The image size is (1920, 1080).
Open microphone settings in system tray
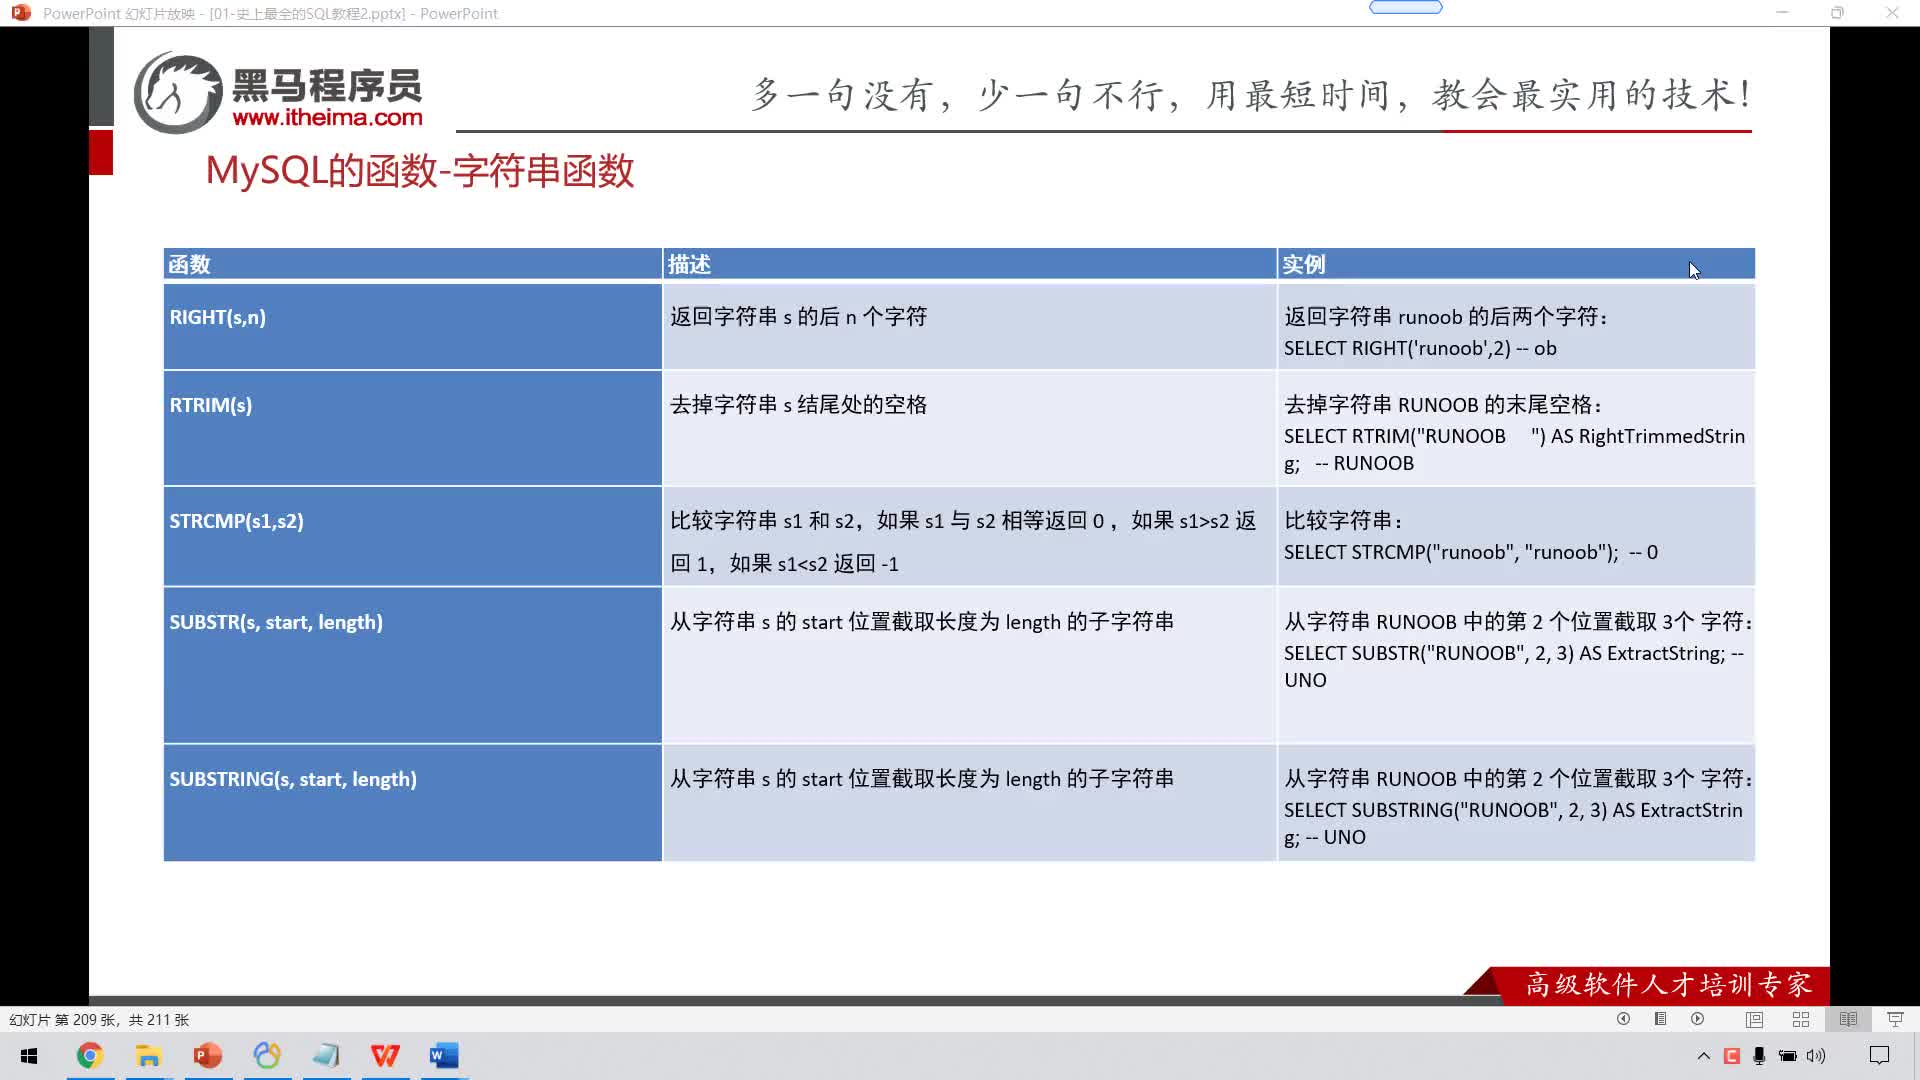pos(1759,1056)
